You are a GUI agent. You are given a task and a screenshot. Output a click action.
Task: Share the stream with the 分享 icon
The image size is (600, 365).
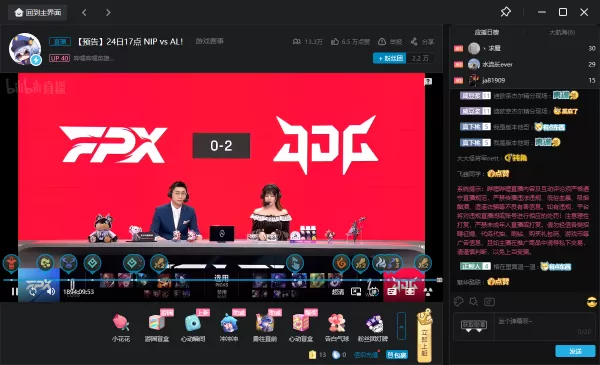(x=414, y=41)
